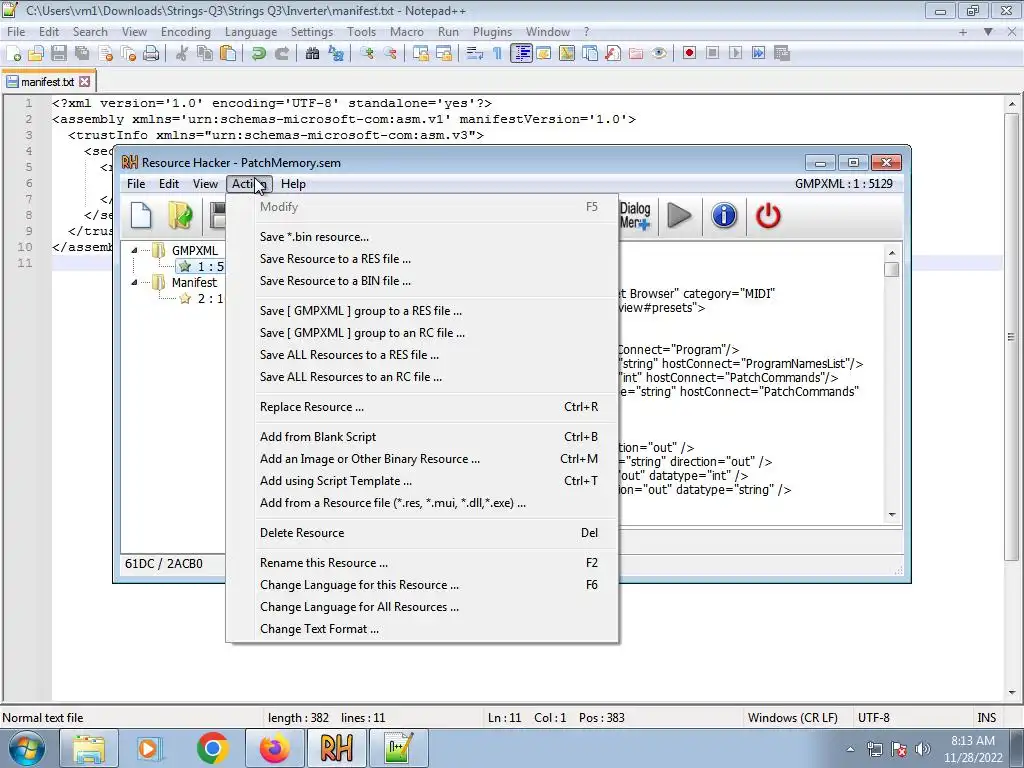Screen dimensions: 1024x768
Task: Click the New file icon in Notepad++ toolbar
Action: point(13,54)
